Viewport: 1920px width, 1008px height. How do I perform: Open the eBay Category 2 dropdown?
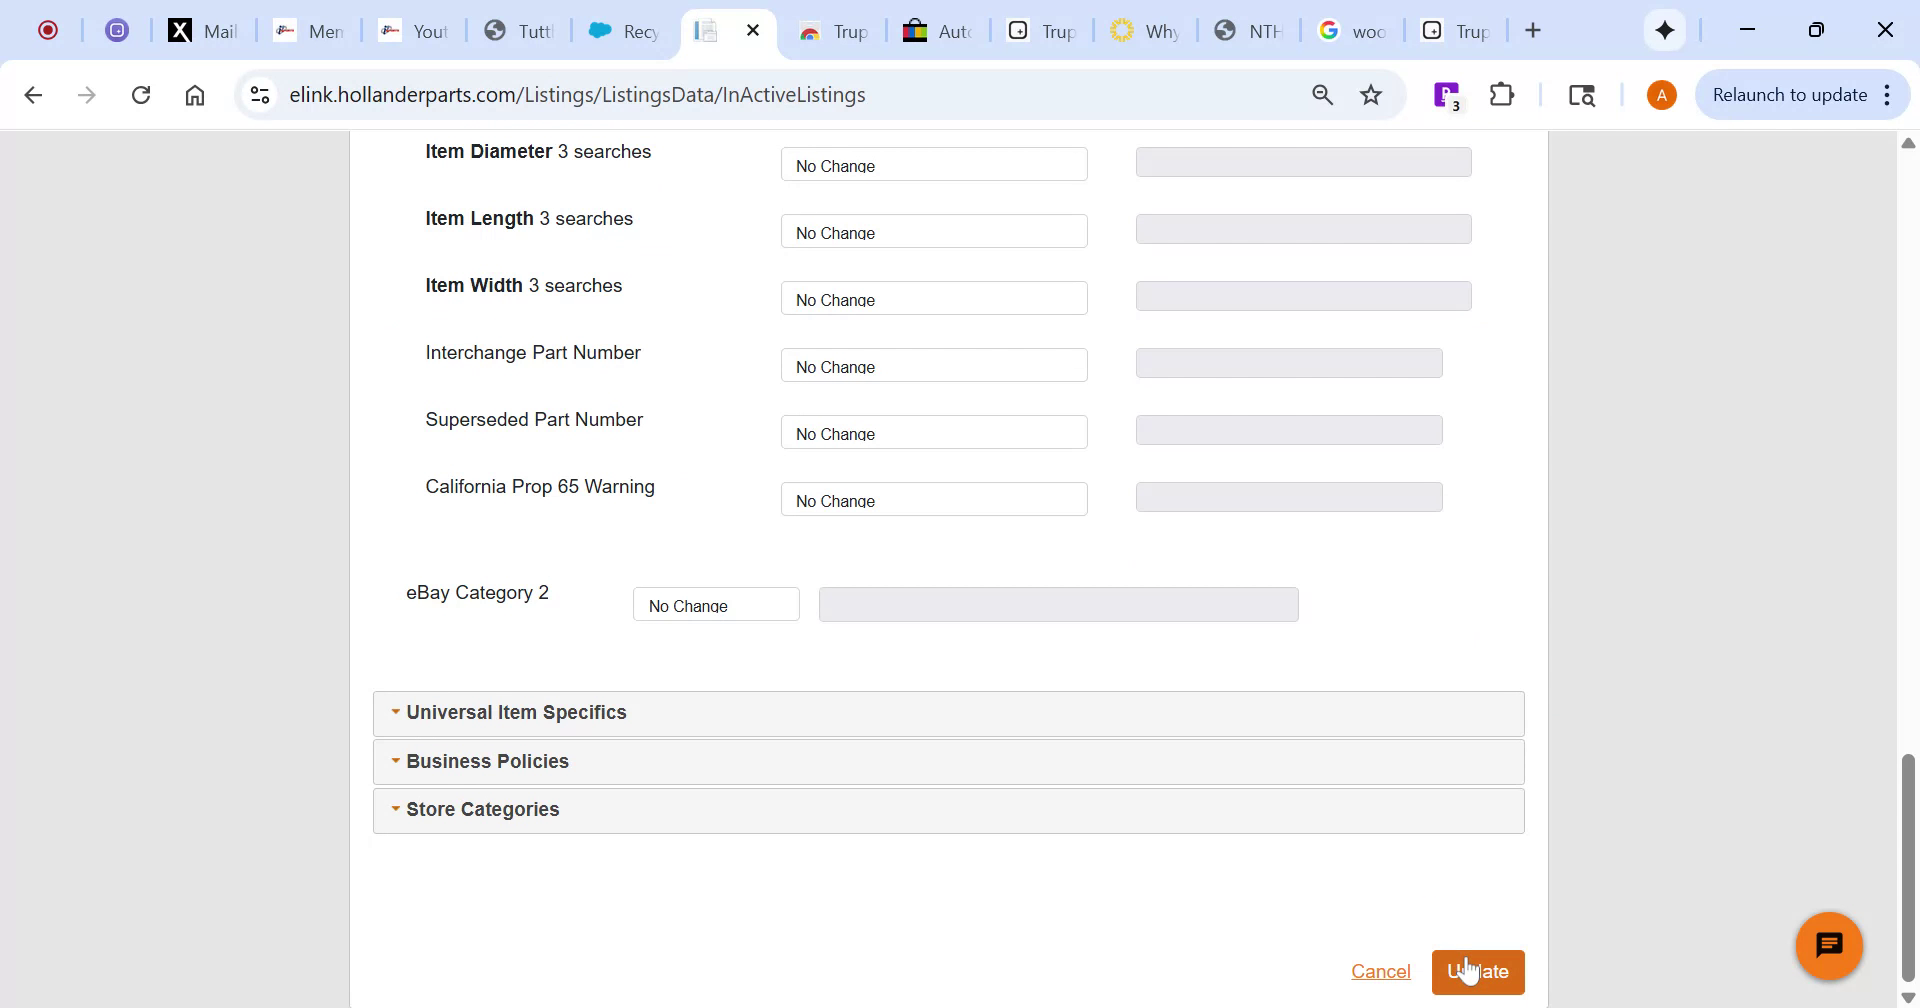715,604
